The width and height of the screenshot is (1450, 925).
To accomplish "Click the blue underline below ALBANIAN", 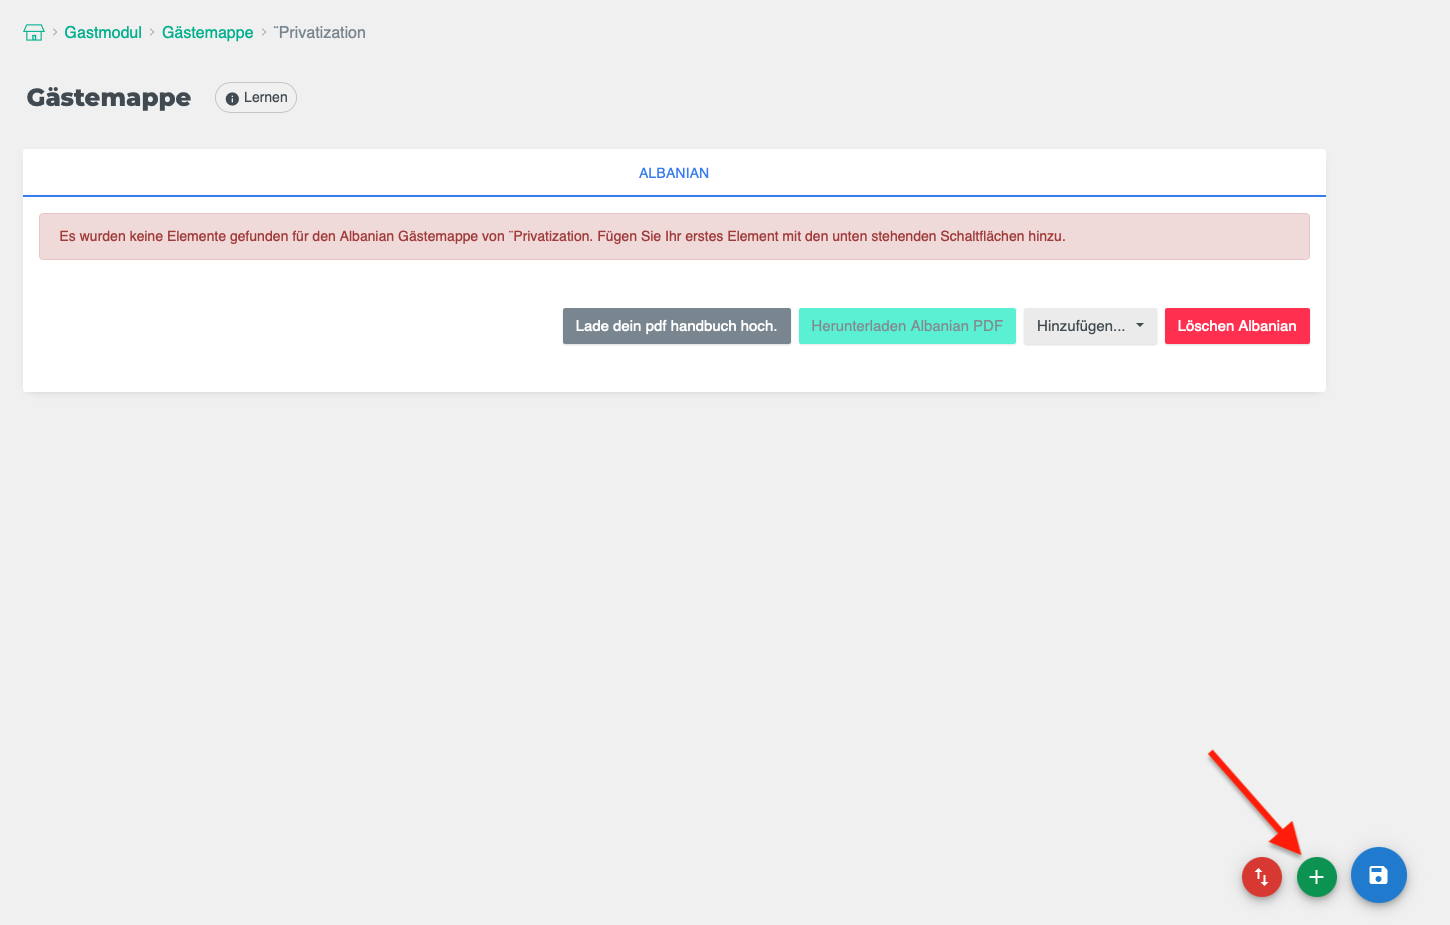I will (674, 196).
